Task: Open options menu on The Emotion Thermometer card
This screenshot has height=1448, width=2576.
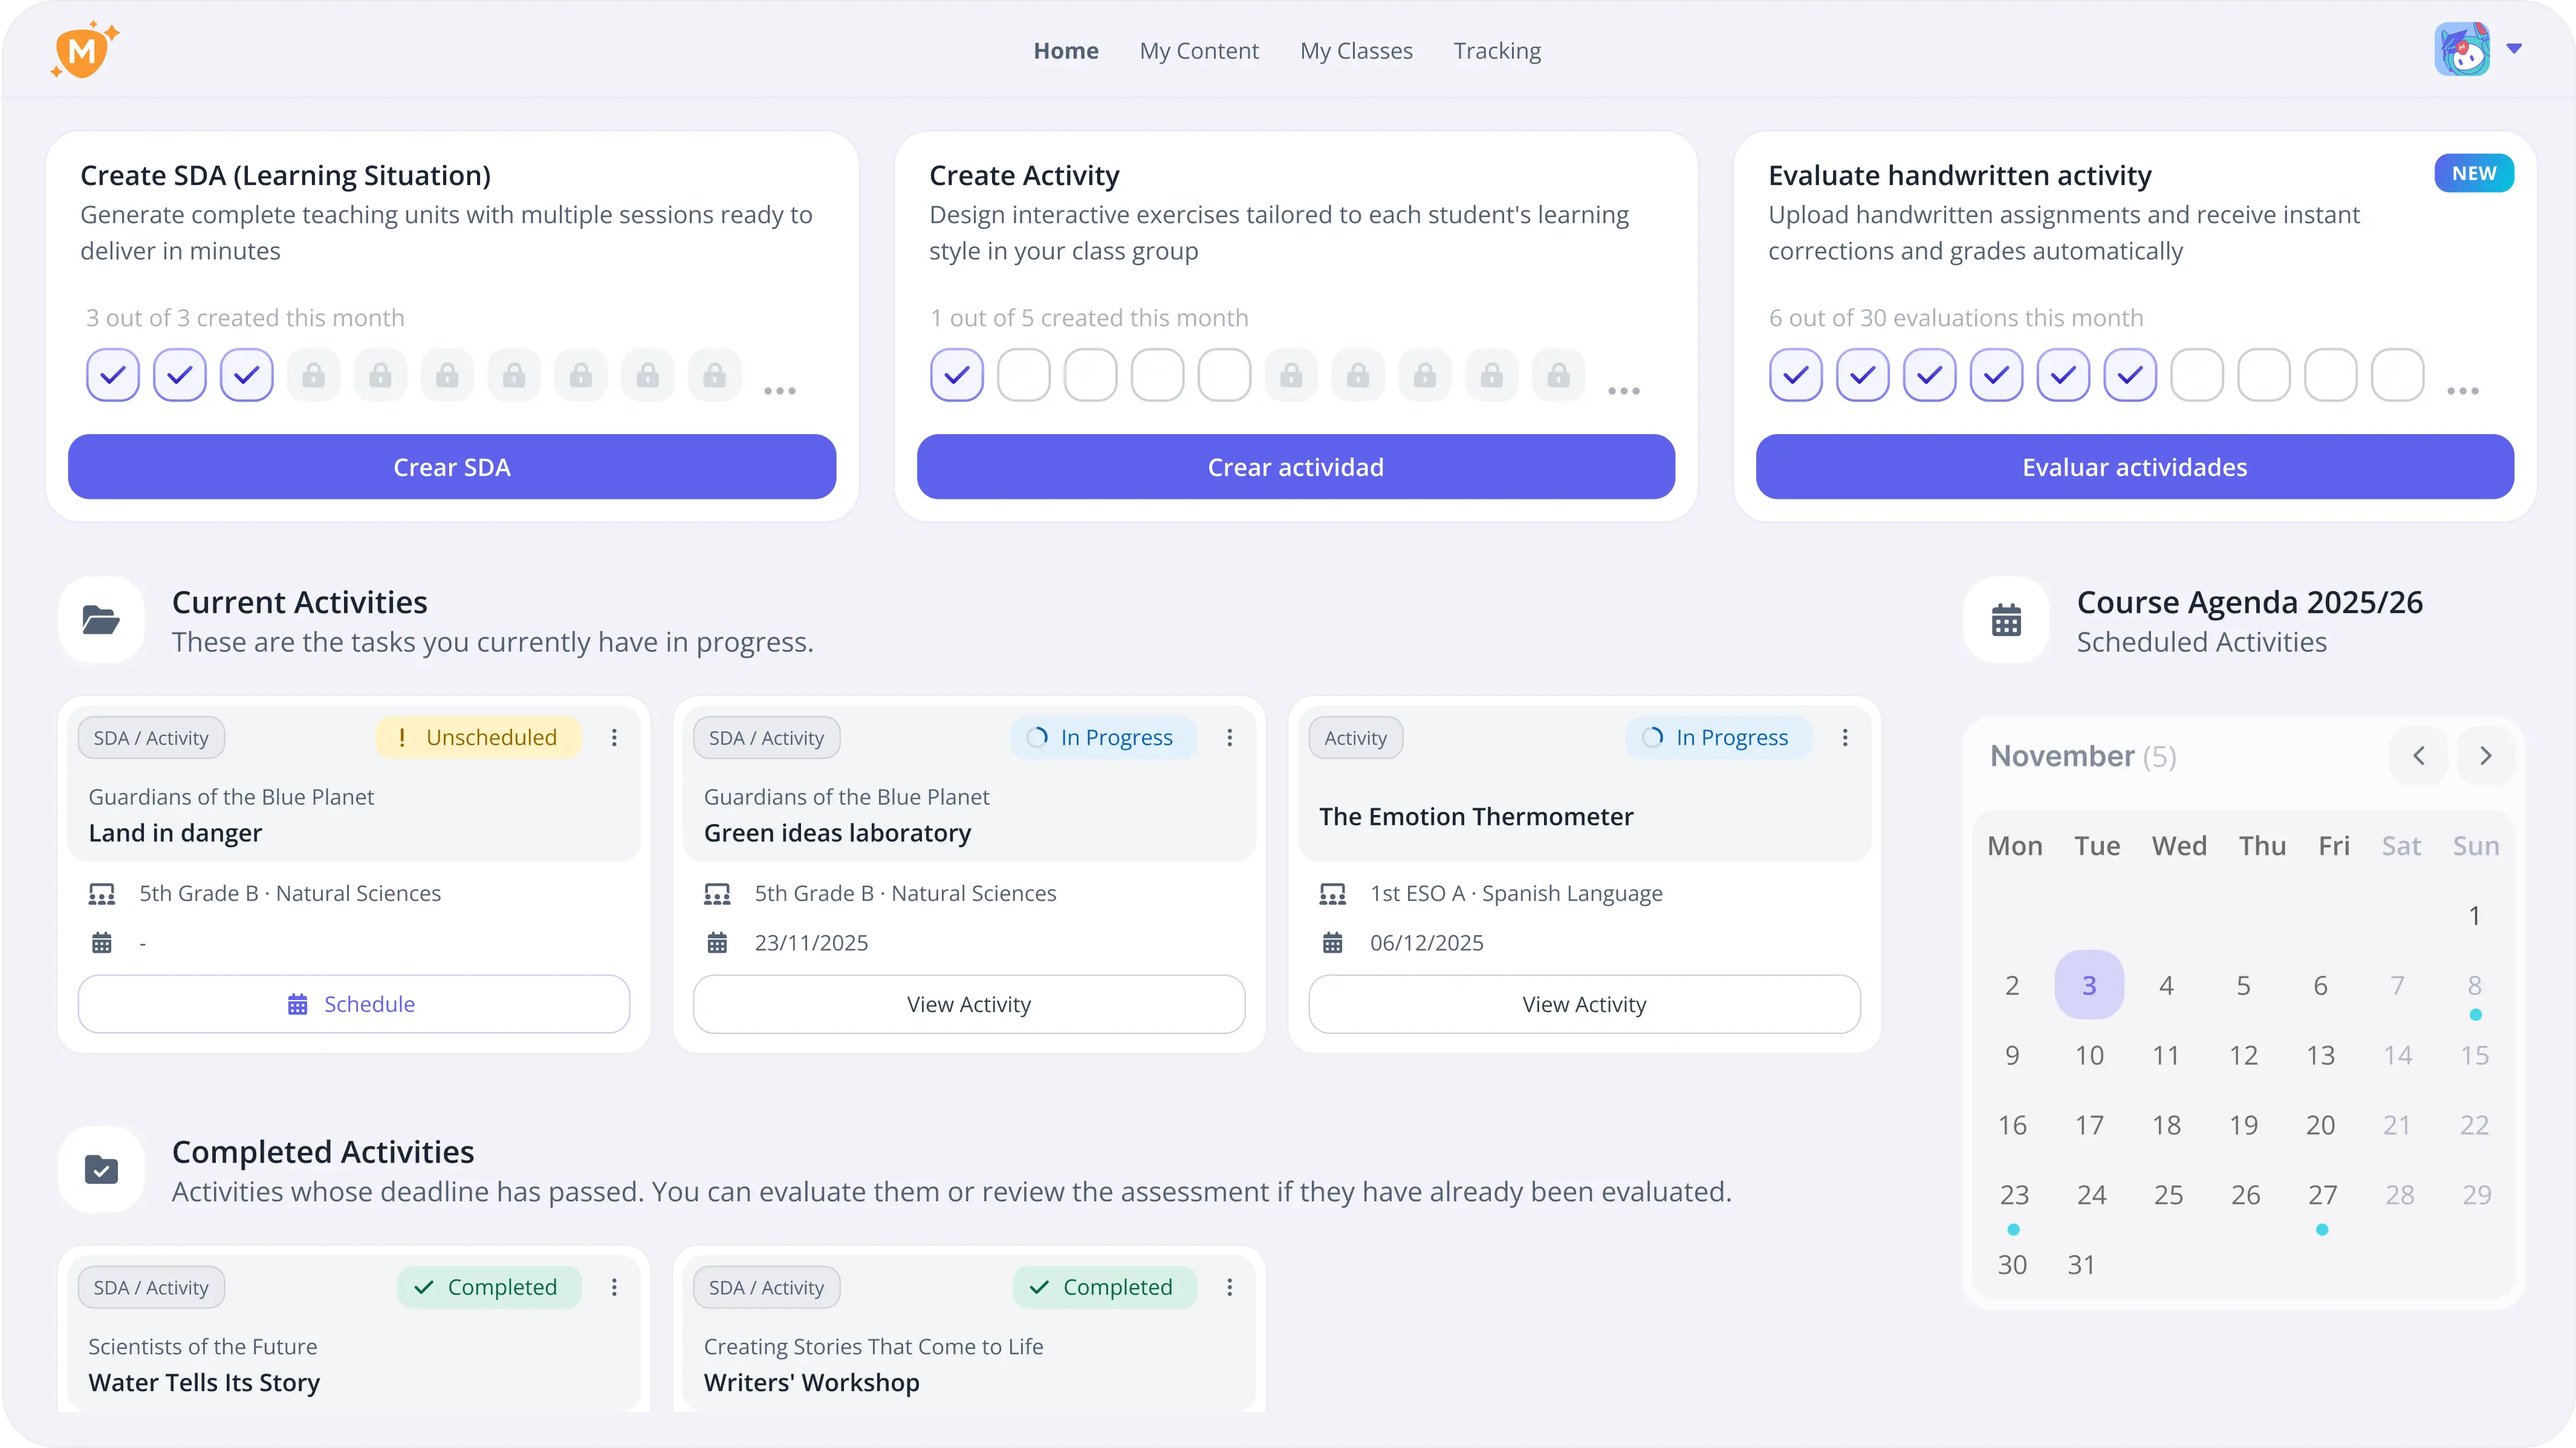Action: click(1845, 738)
